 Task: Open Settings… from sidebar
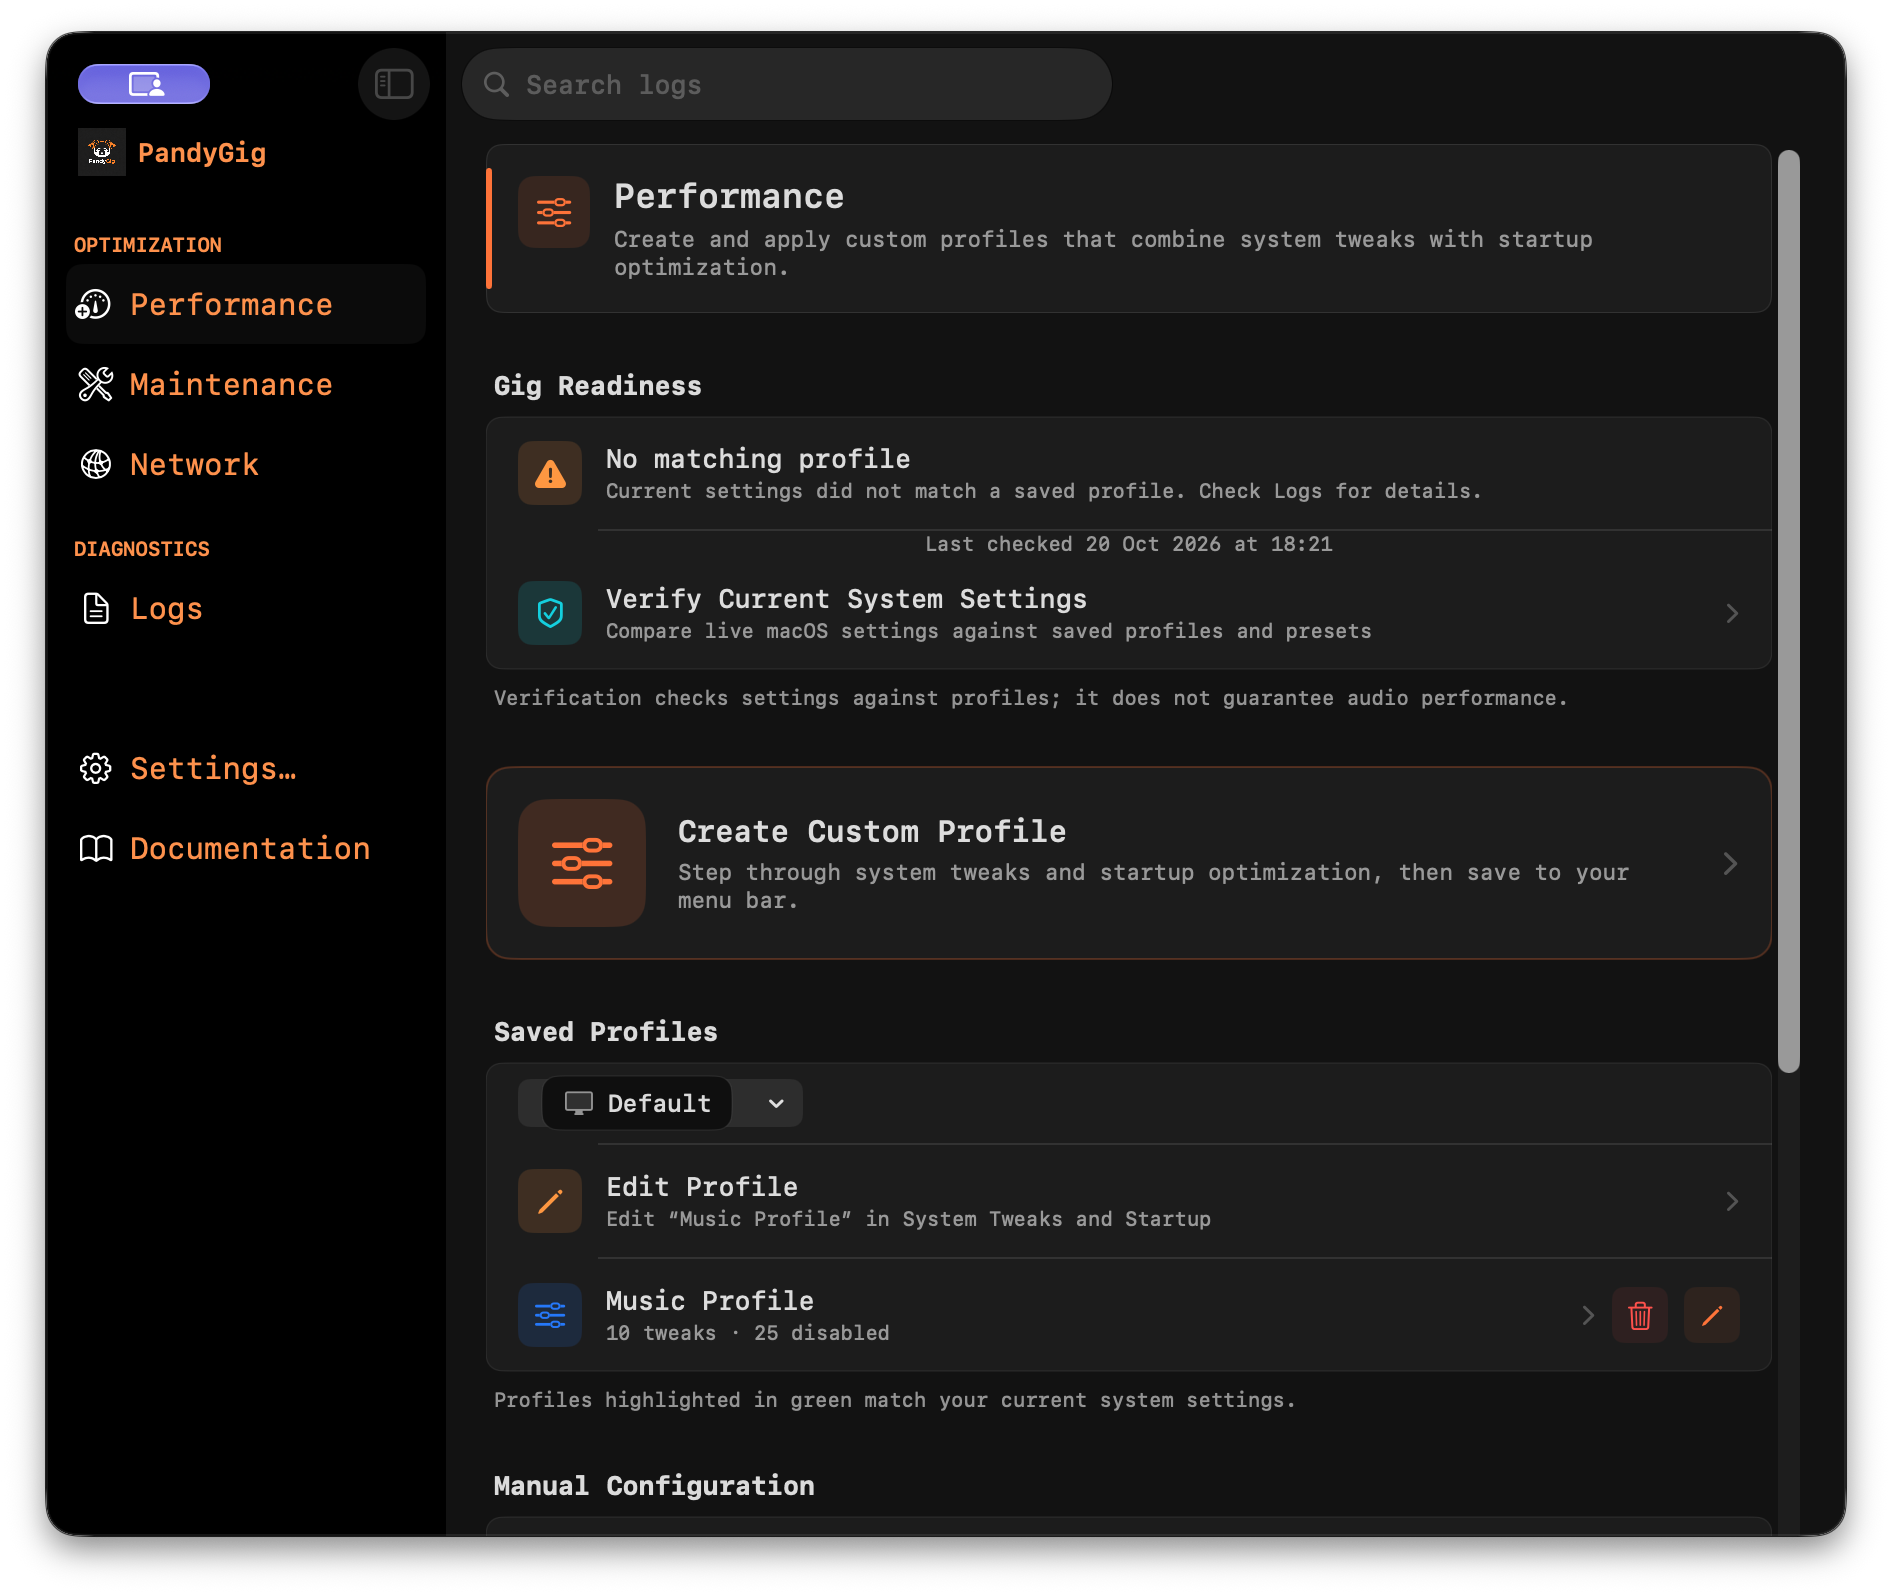tap(246, 768)
